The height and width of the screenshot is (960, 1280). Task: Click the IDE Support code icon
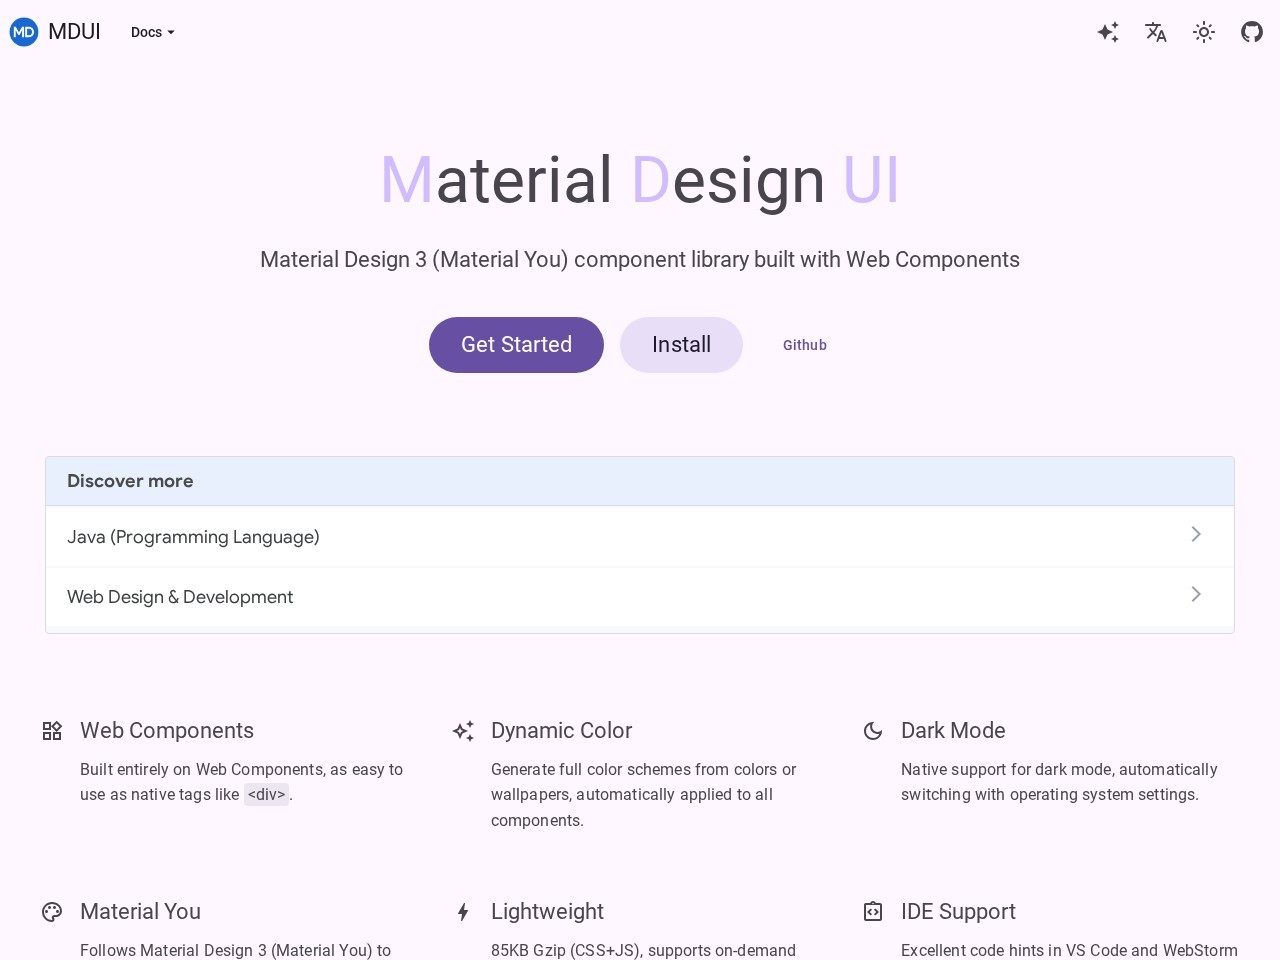click(873, 912)
